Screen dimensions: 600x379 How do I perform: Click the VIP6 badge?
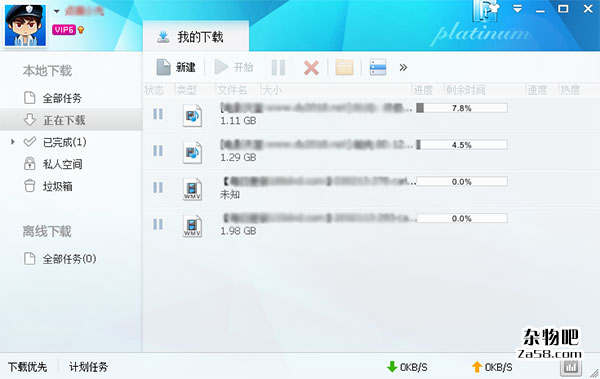point(64,29)
